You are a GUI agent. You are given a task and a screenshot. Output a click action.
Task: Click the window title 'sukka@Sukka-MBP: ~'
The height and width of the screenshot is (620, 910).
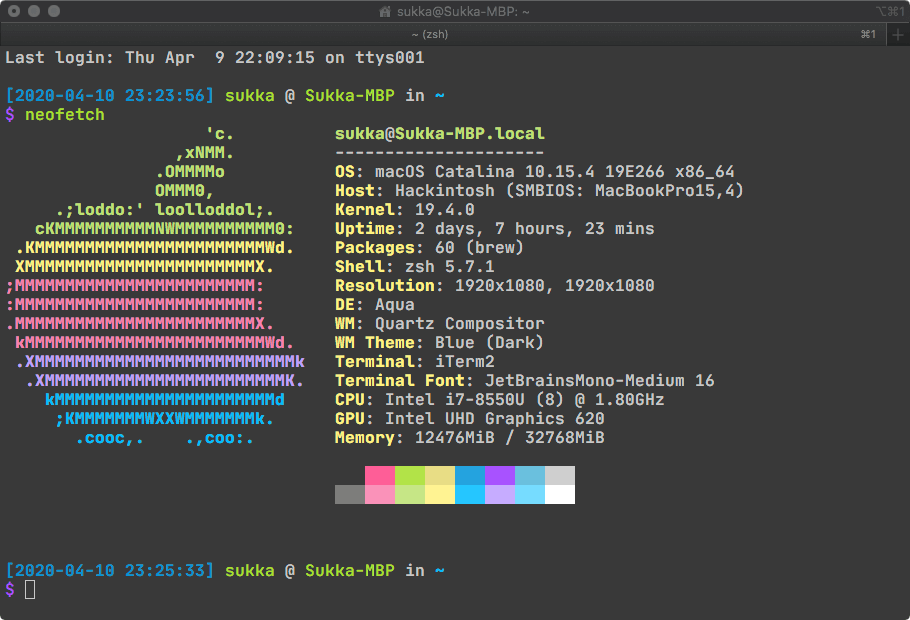(x=463, y=12)
